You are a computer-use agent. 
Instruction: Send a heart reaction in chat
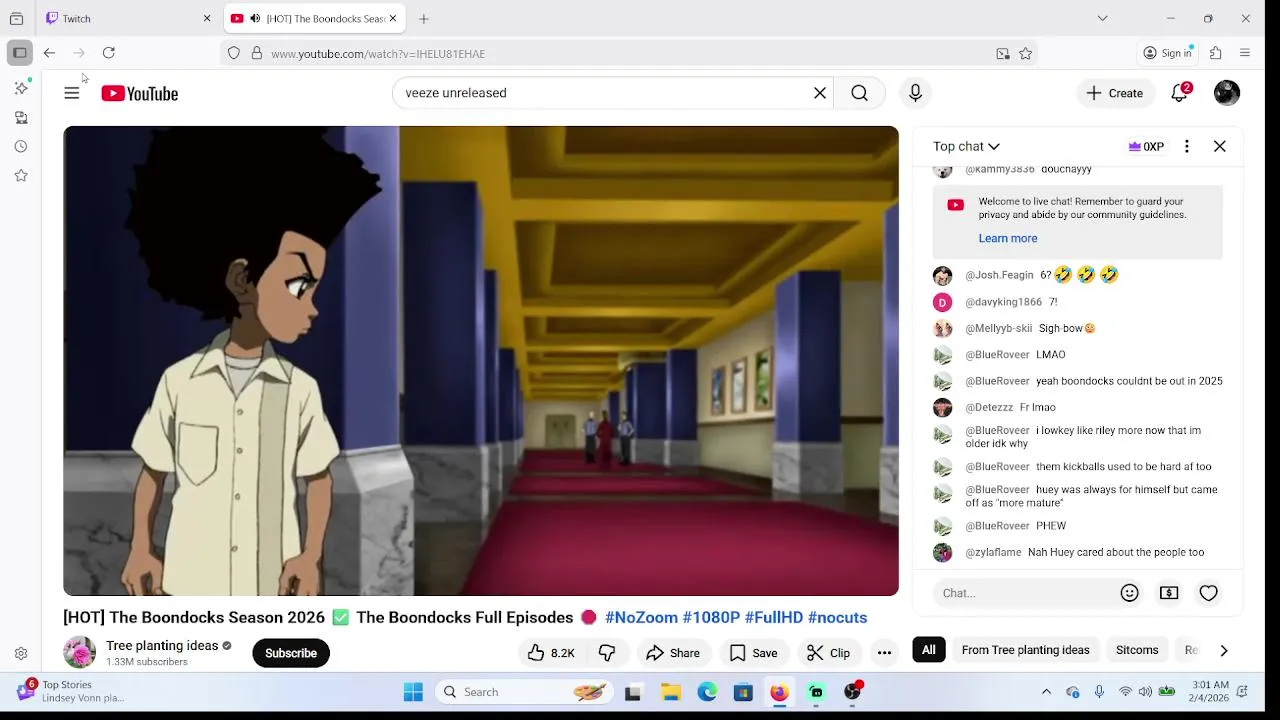point(1208,593)
